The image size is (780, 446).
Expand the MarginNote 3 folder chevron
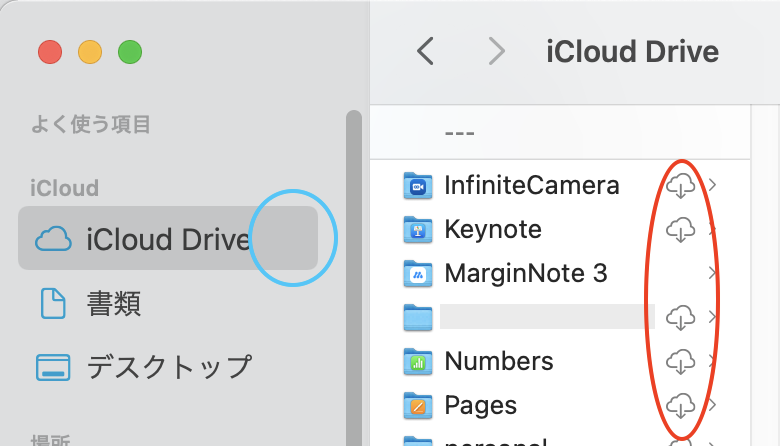(712, 273)
